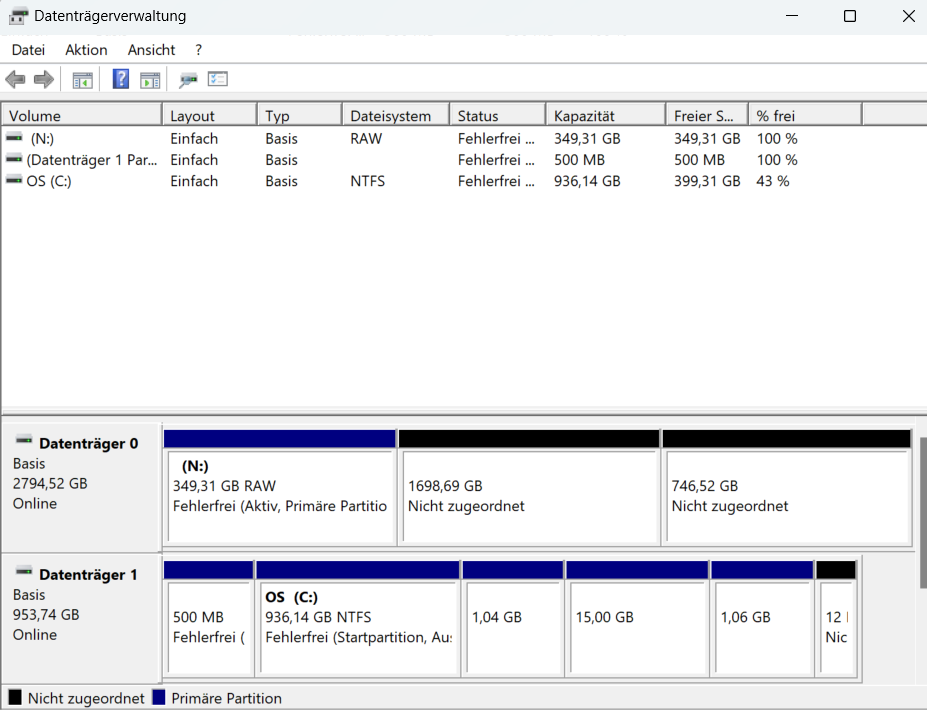Screen dimensions: 927x710
Task: Toggle the action pane visibility
Action: [150, 79]
